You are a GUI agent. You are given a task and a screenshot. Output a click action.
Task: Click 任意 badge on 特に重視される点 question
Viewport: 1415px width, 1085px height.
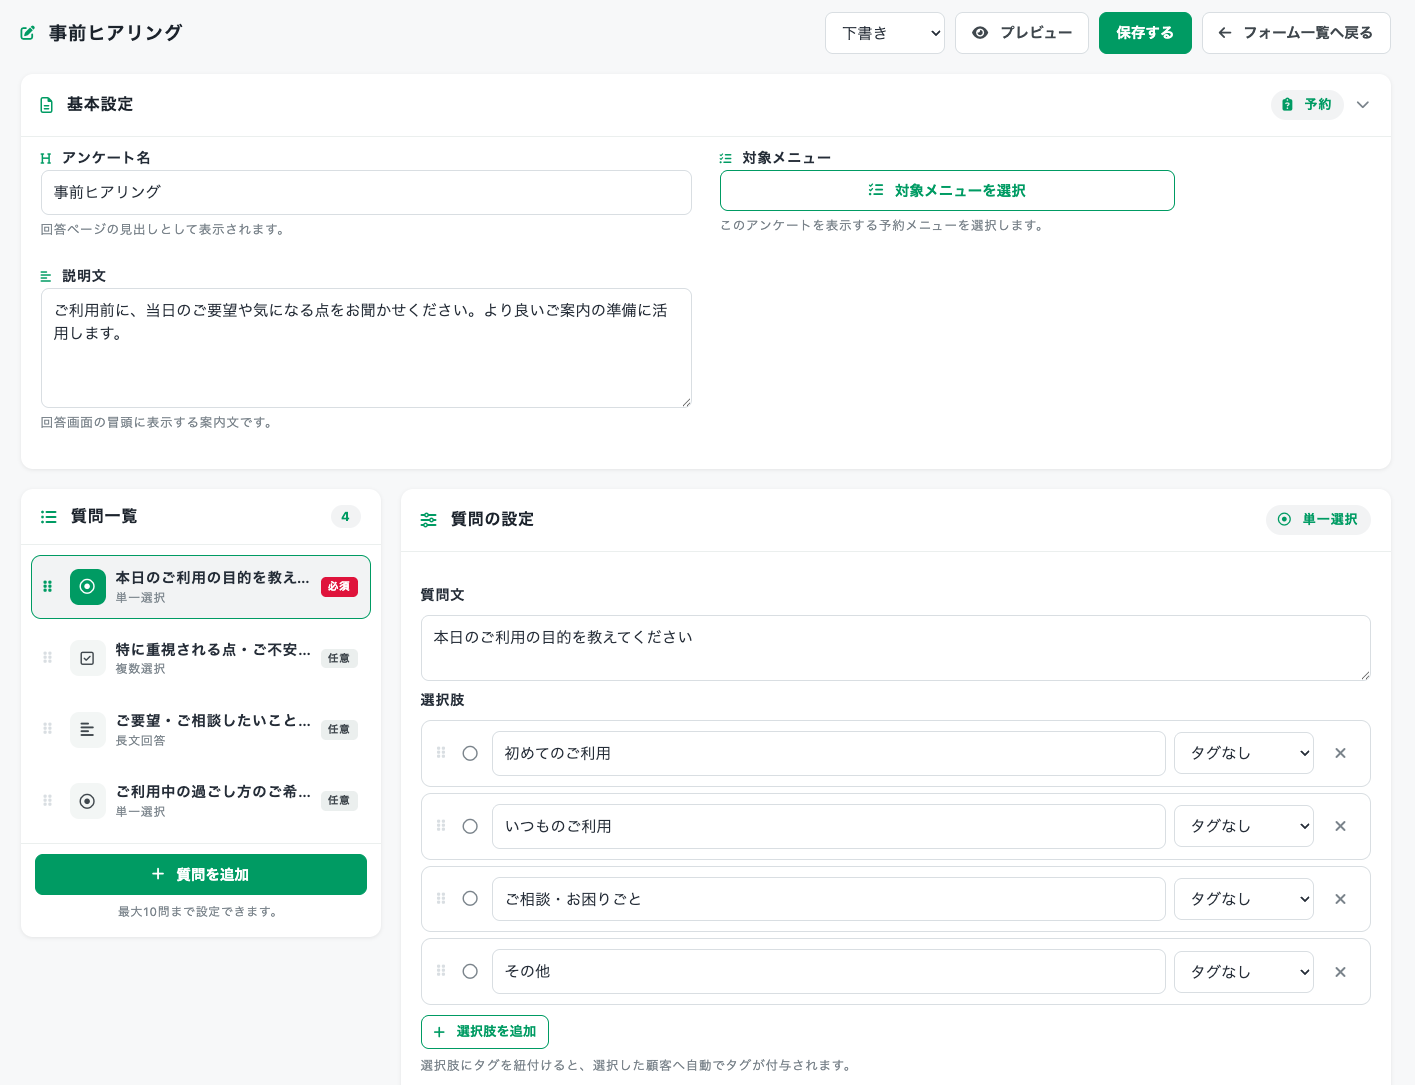pos(339,658)
